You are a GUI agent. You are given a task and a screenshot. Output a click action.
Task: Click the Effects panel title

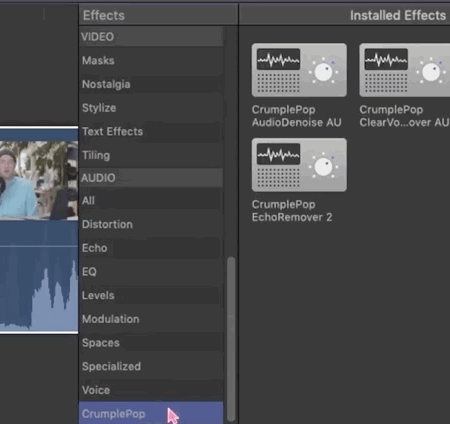(x=104, y=15)
